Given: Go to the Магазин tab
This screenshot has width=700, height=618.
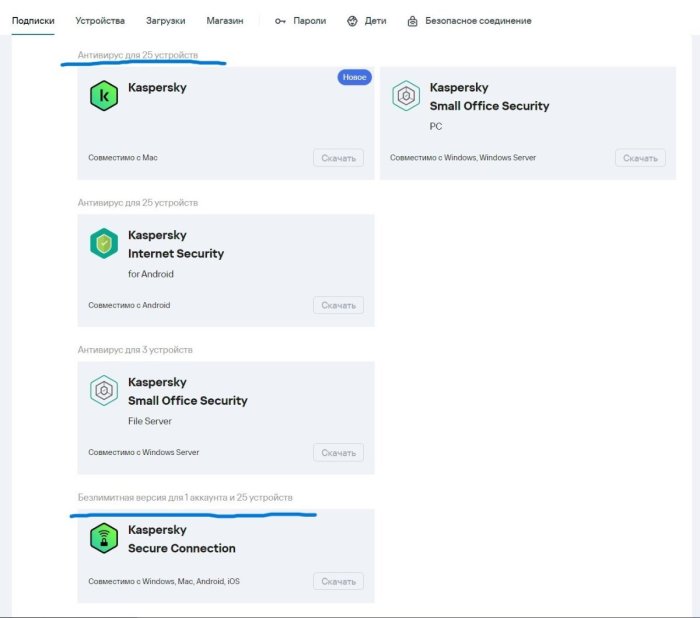Looking at the screenshot, I should [225, 21].
